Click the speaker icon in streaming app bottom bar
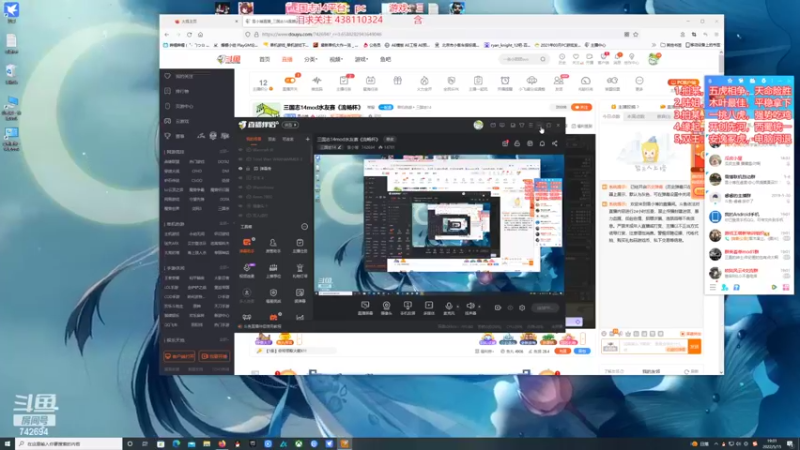Image resolution: width=800 pixels, height=450 pixels. pos(470,306)
